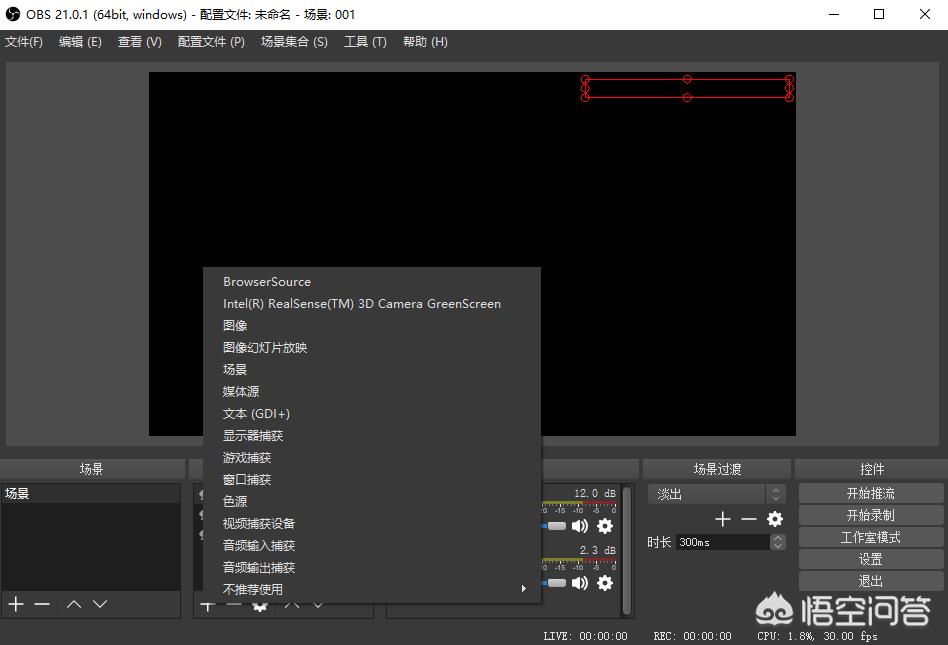This screenshot has height=645, width=948.
Task: Click the volume slider of the 2.3 dB channel
Action: click(x=554, y=583)
